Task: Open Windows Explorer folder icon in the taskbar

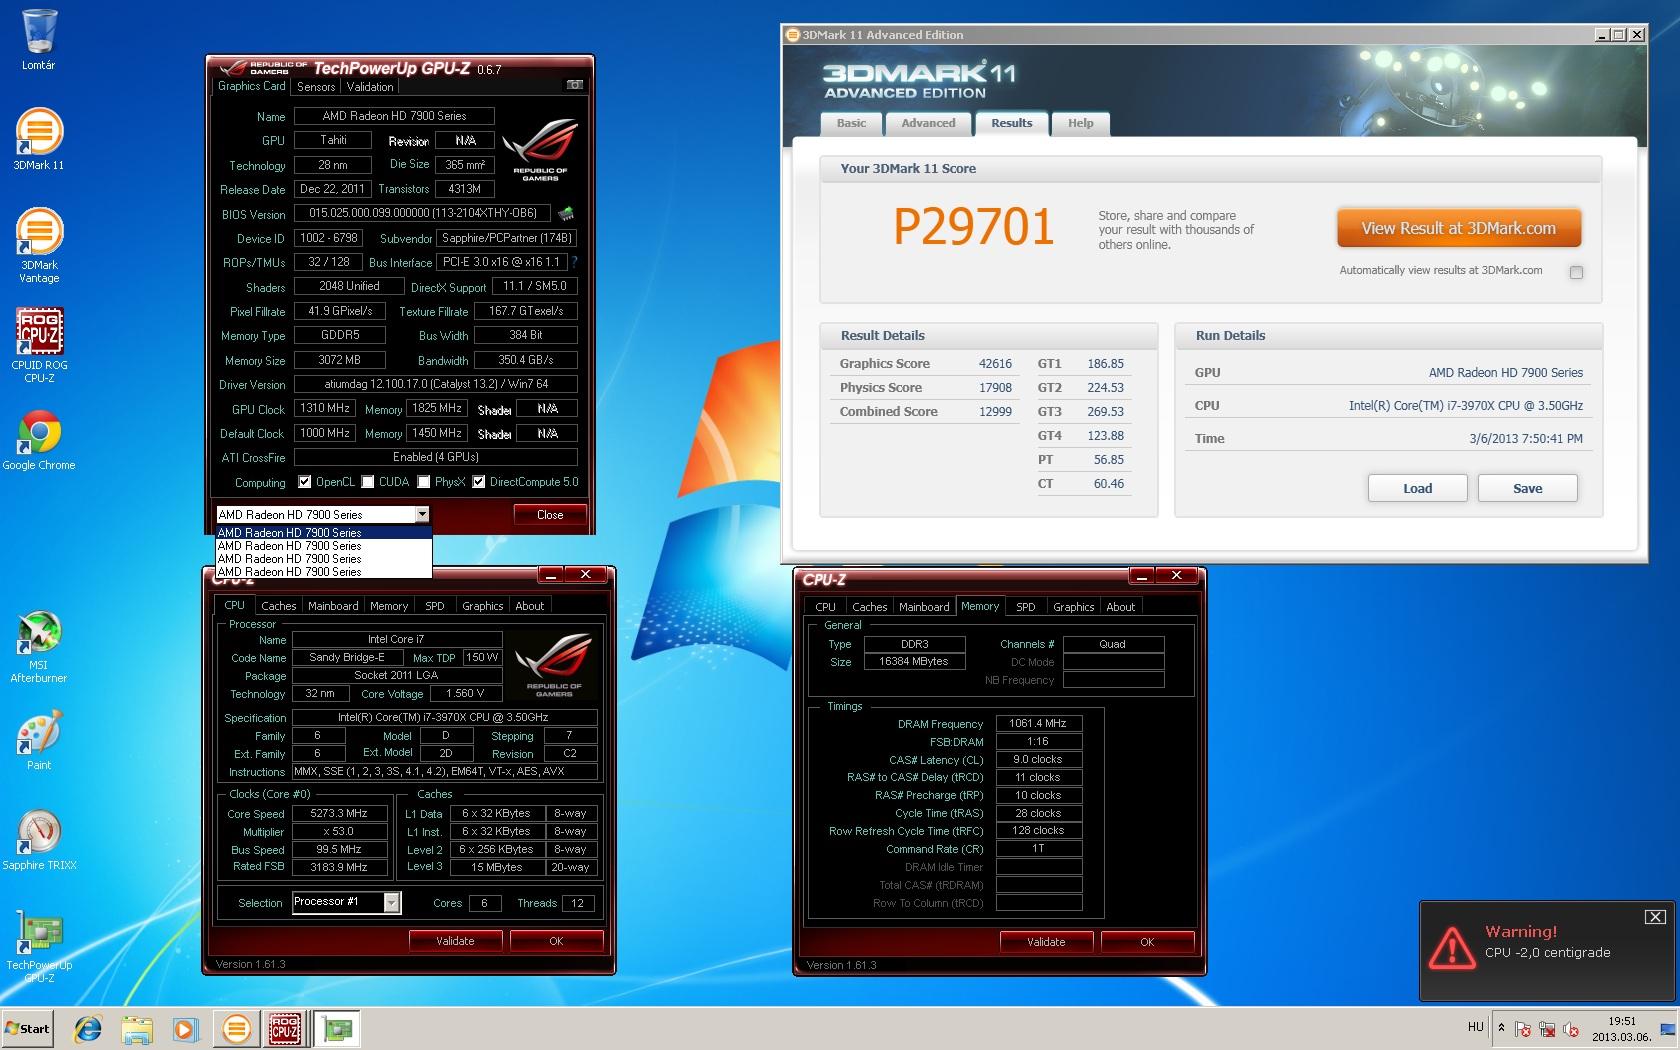Action: coord(137,1028)
